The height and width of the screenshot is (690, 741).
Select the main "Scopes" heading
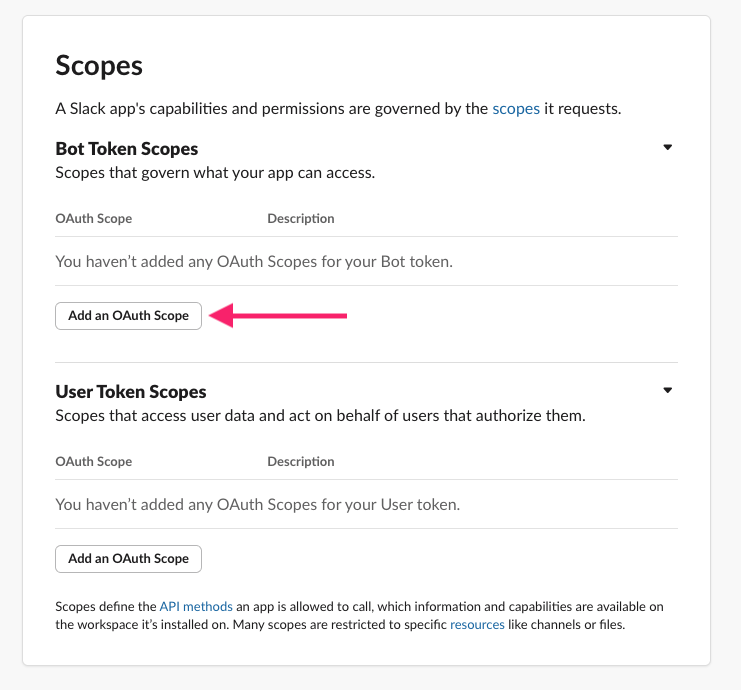[x=99, y=66]
